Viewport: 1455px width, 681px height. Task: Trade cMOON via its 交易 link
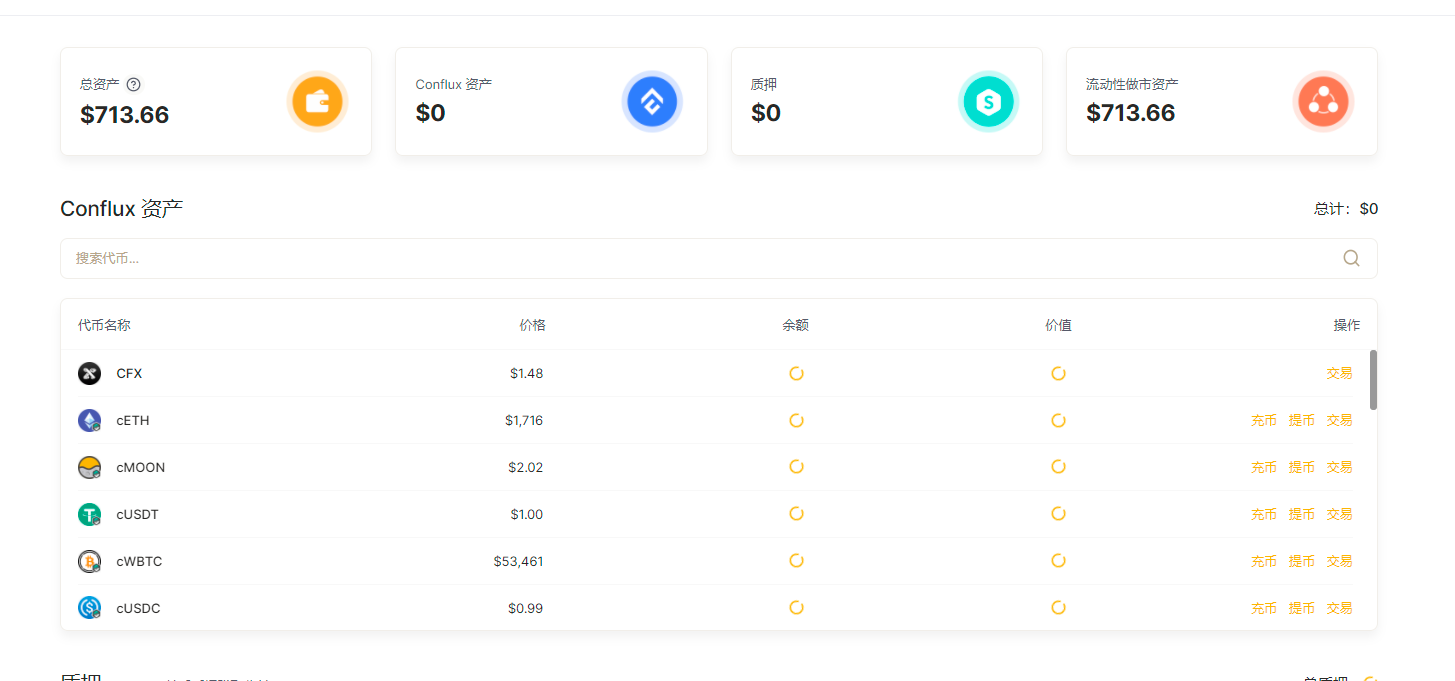[1339, 468]
